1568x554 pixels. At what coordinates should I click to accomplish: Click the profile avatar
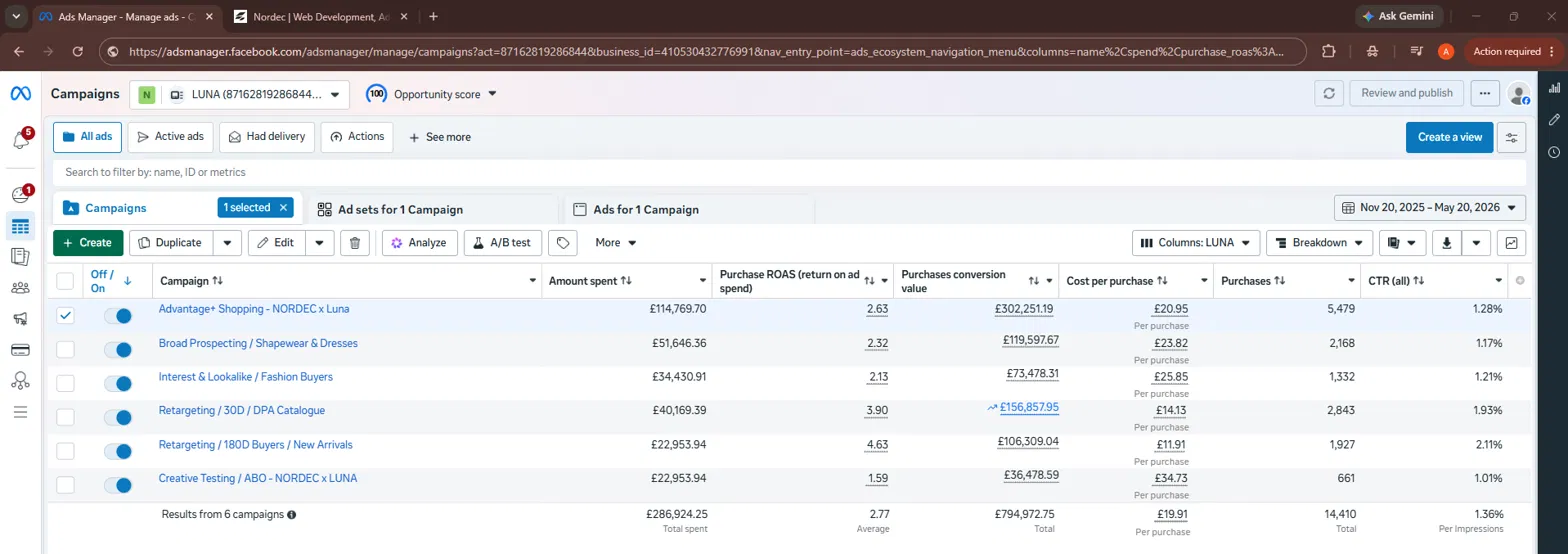point(1519,94)
